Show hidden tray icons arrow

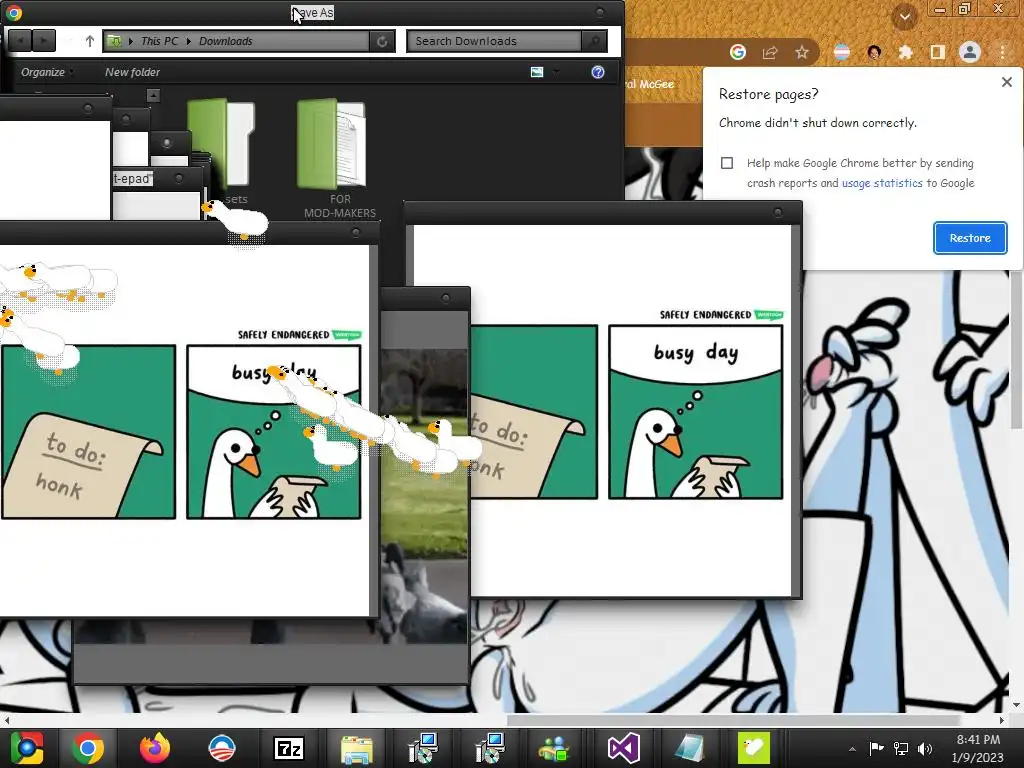852,748
